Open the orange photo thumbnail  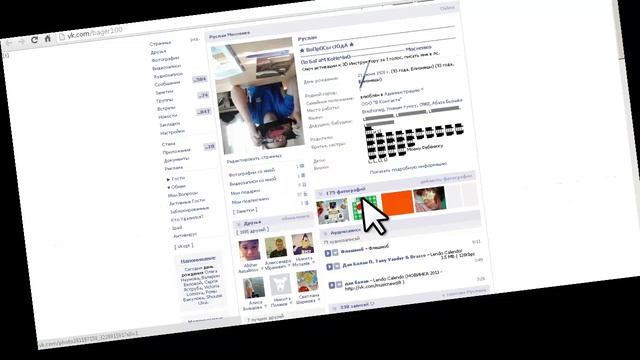tap(398, 203)
